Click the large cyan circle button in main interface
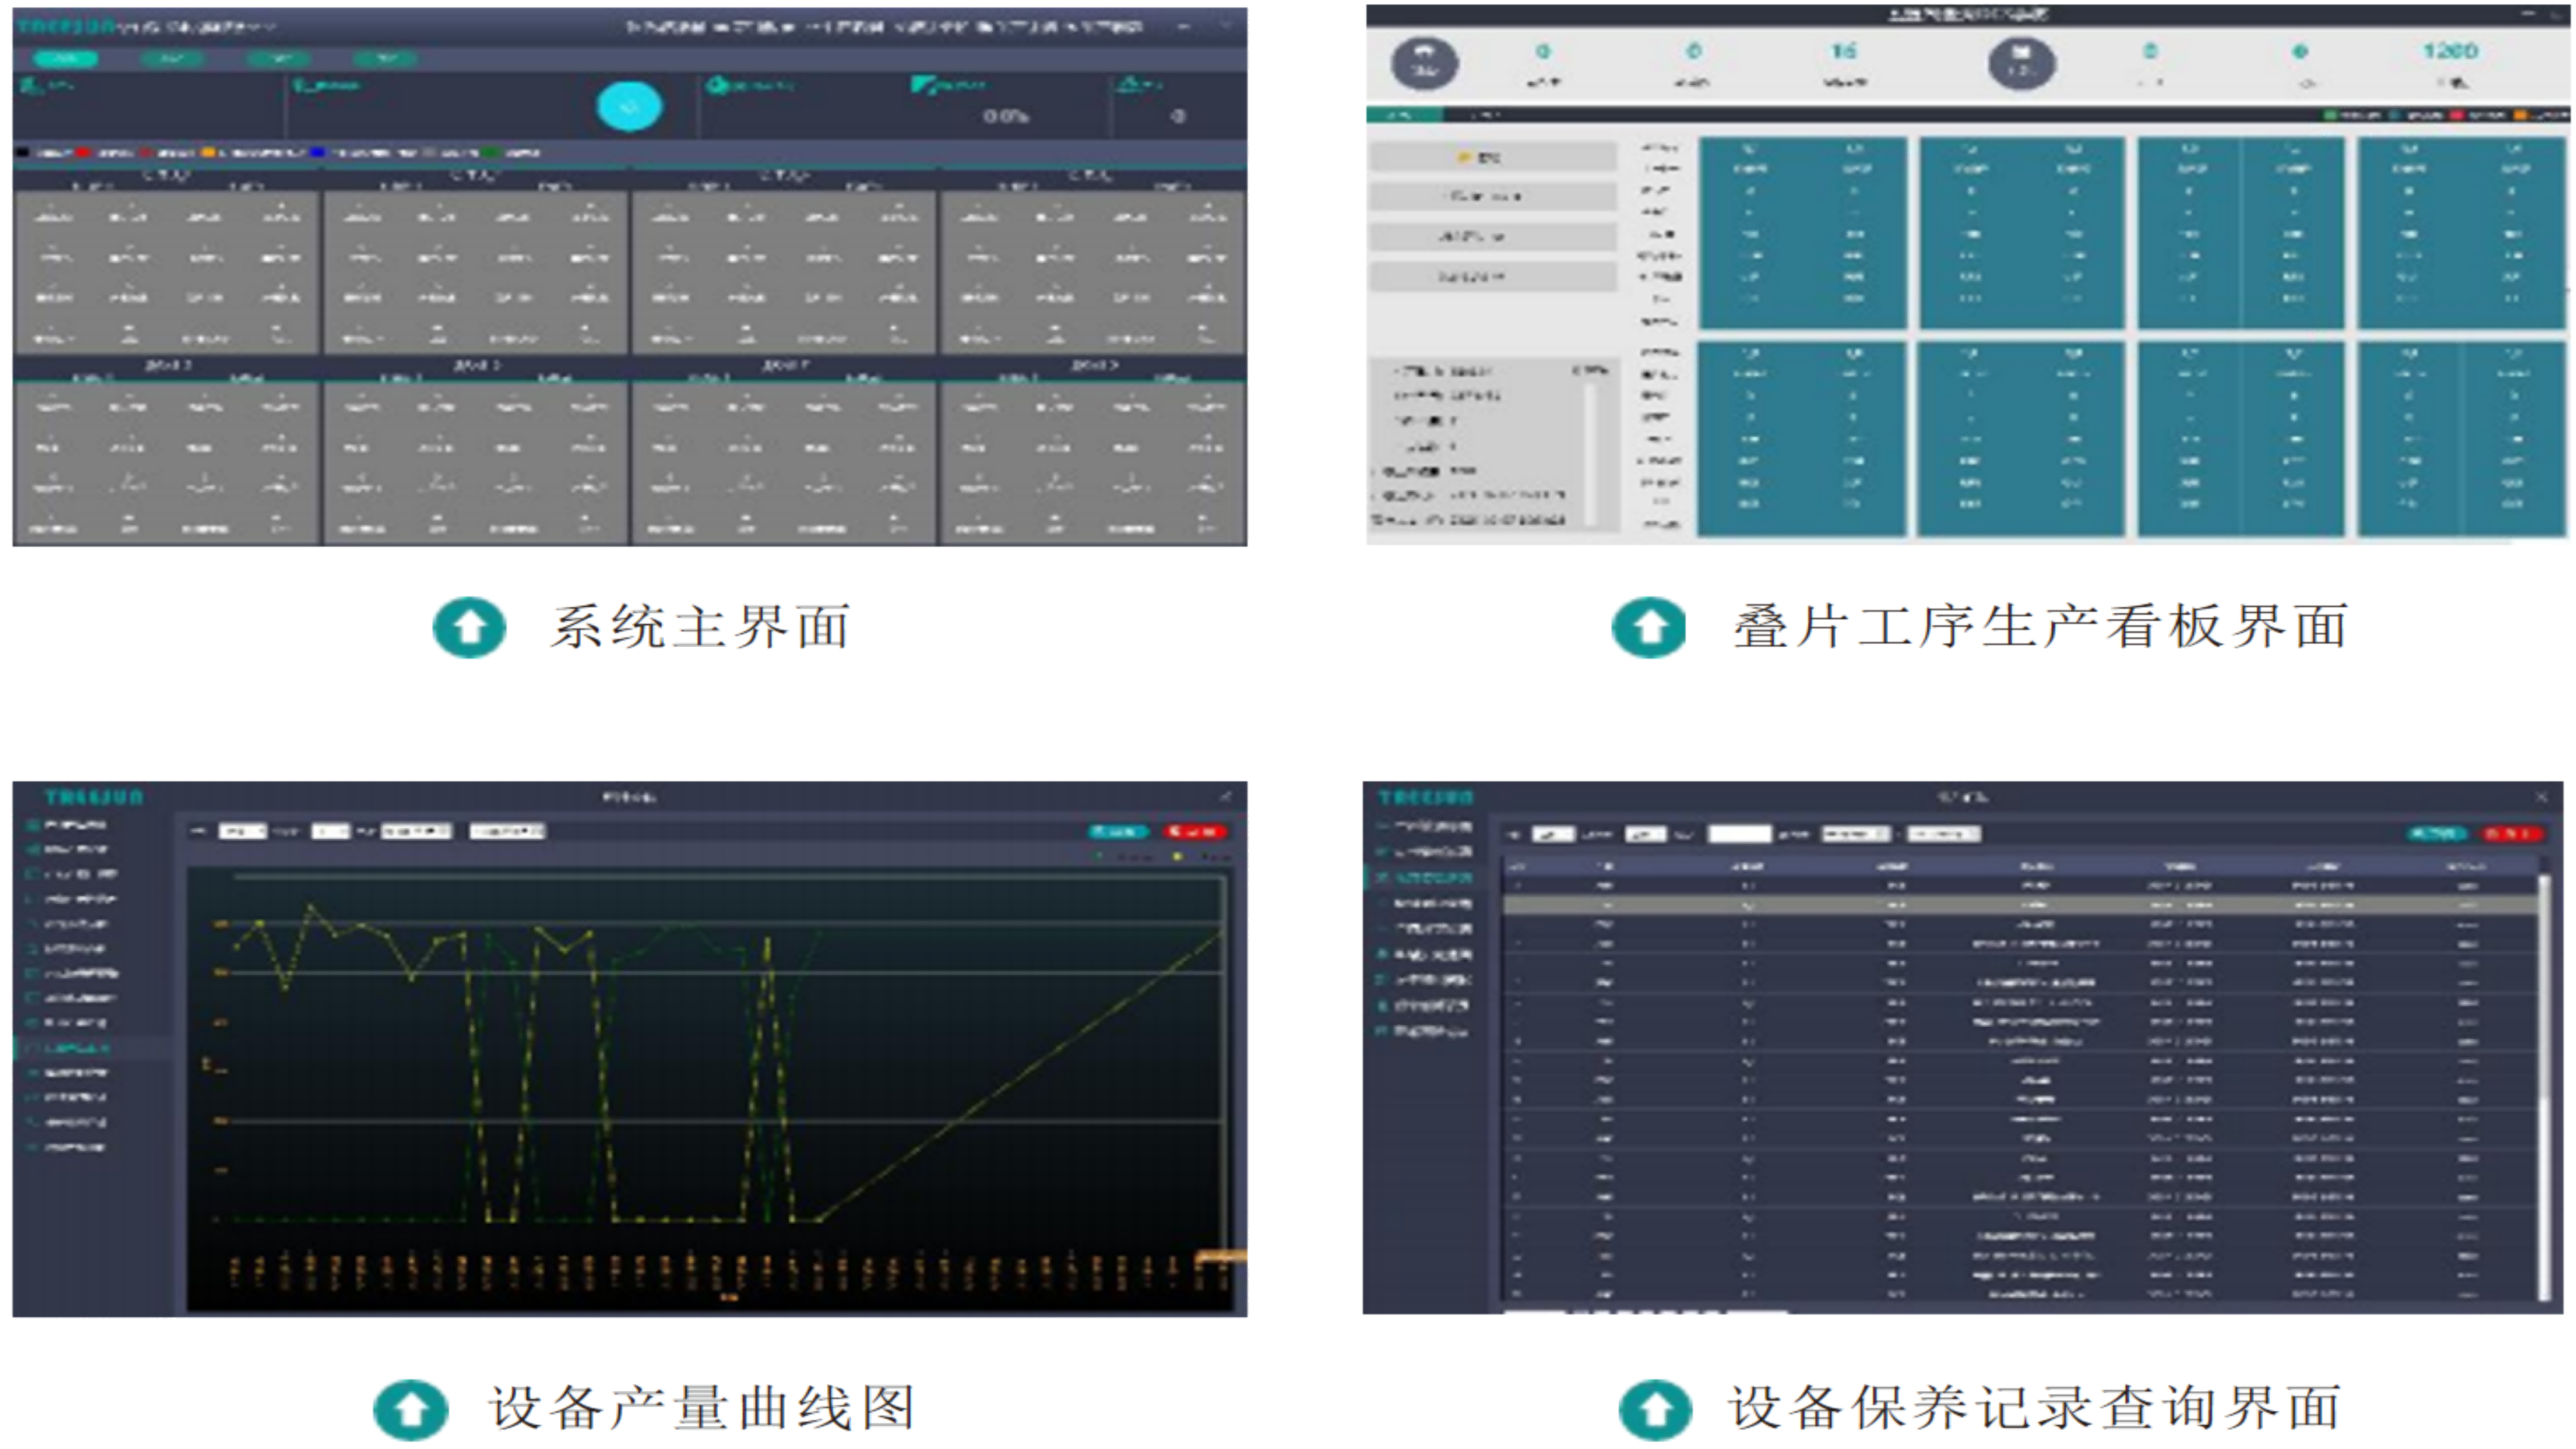The image size is (2576, 1449). point(629,106)
